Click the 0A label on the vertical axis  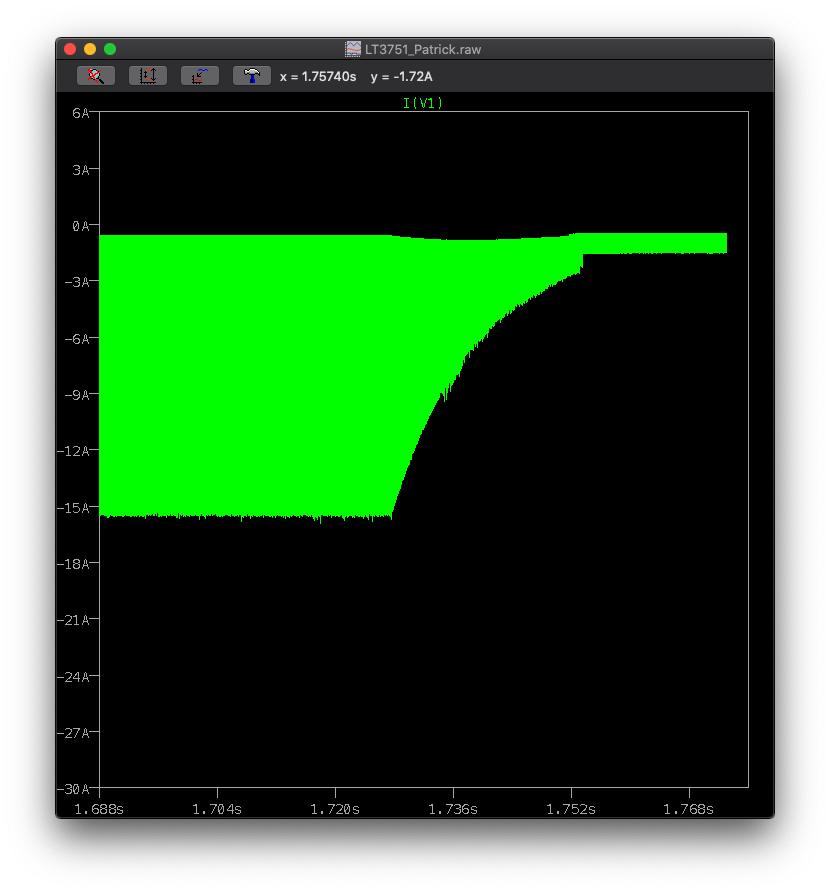point(80,226)
